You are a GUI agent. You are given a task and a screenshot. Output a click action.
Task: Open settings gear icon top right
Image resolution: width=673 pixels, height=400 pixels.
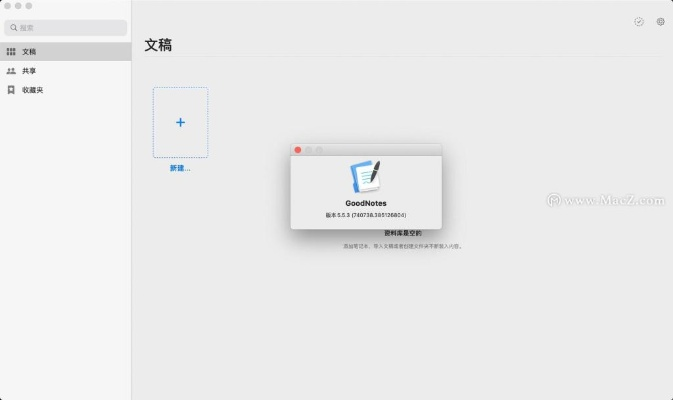[661, 21]
